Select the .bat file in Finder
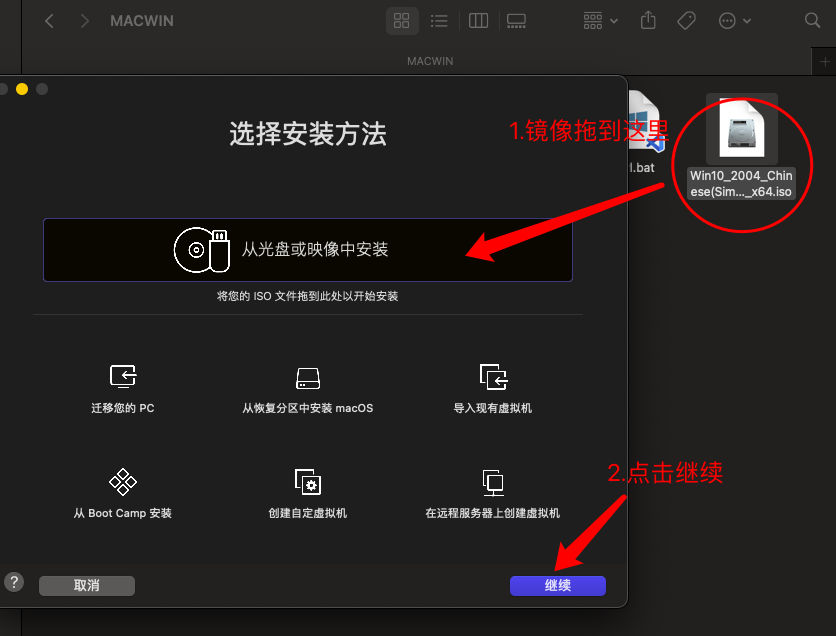836x636 pixels. point(643,133)
